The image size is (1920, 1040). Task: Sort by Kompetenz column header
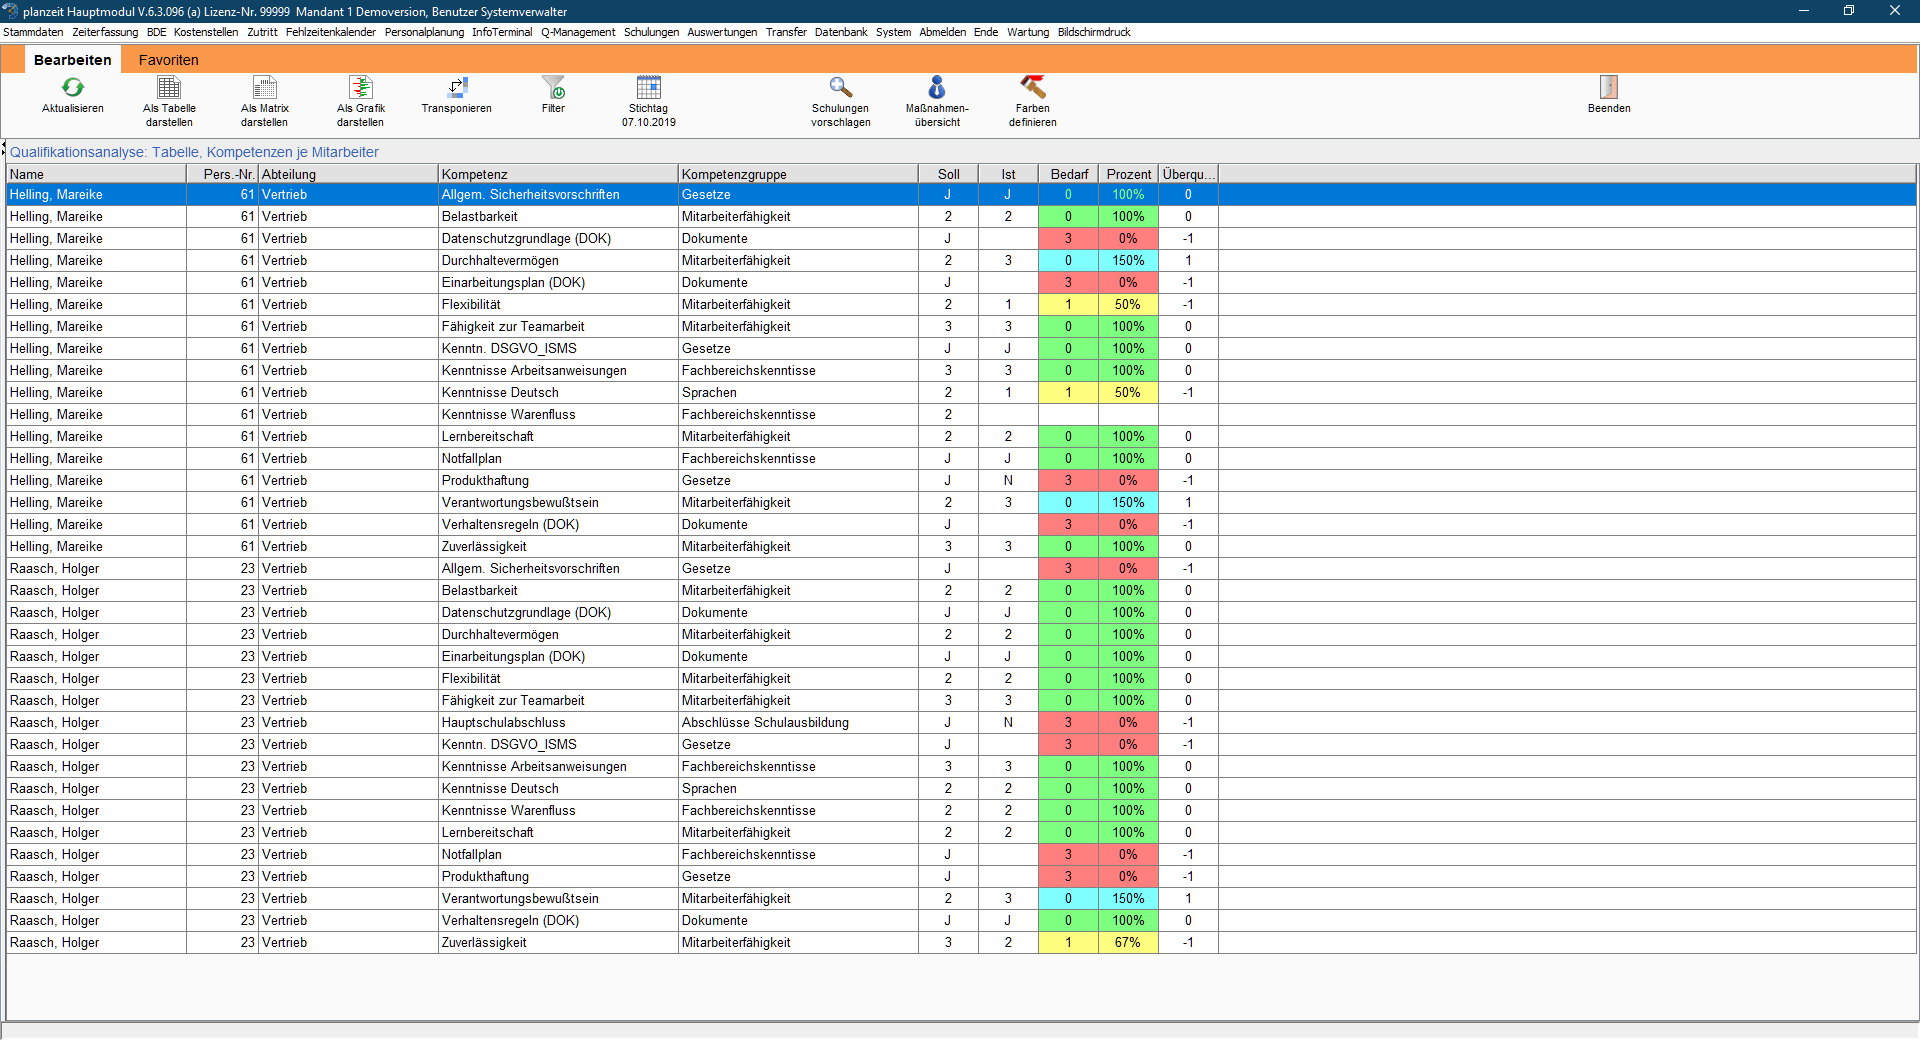click(557, 174)
